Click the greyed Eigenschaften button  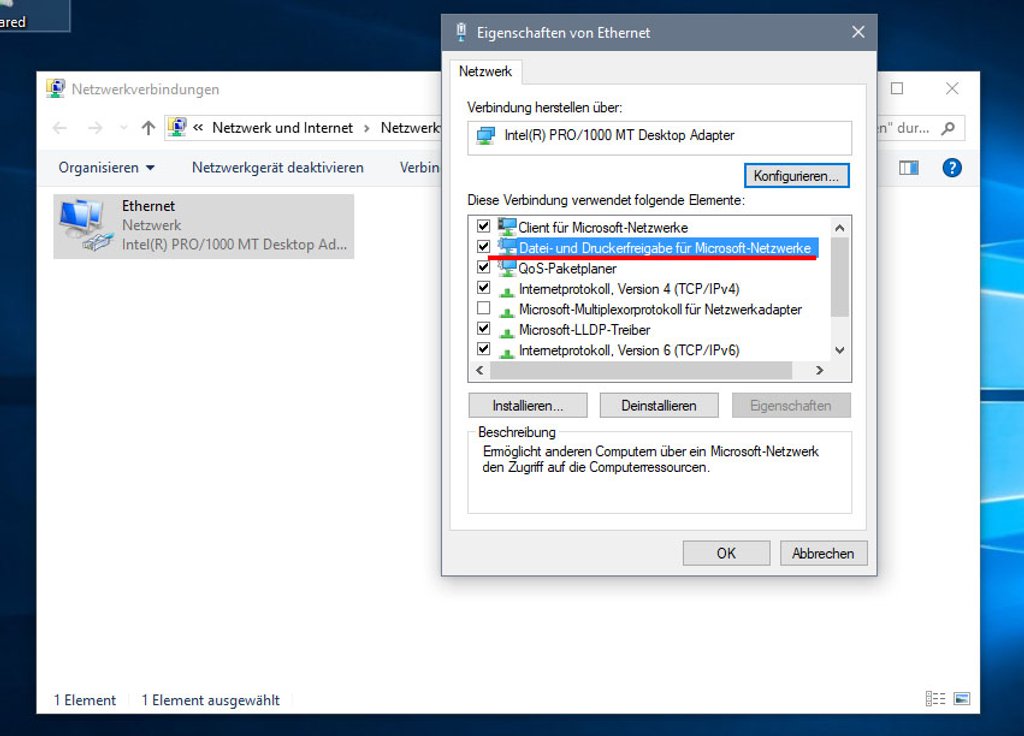(x=791, y=406)
